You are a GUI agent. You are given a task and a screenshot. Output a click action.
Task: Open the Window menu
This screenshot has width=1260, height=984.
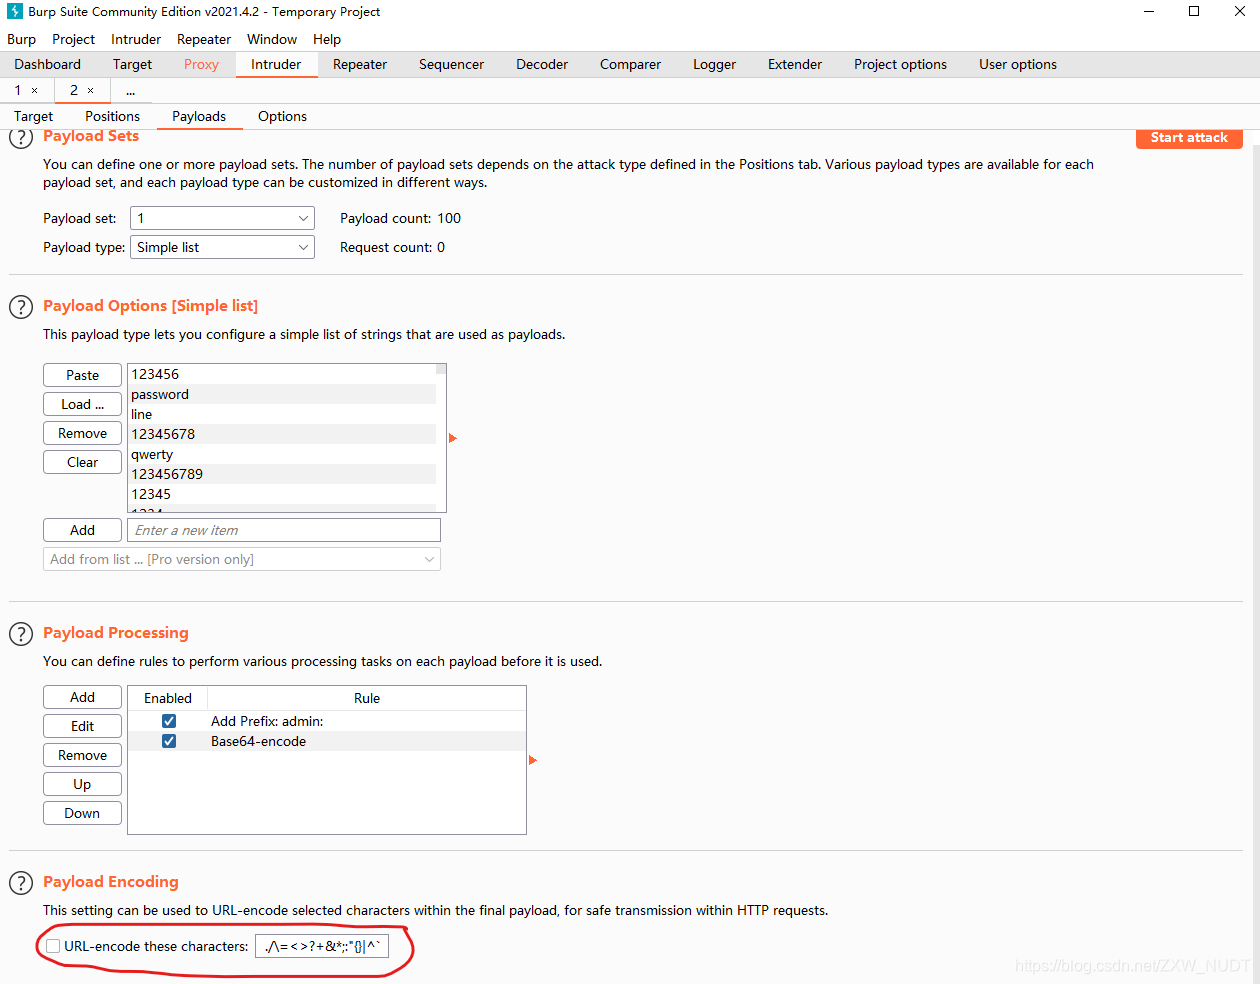coord(271,39)
